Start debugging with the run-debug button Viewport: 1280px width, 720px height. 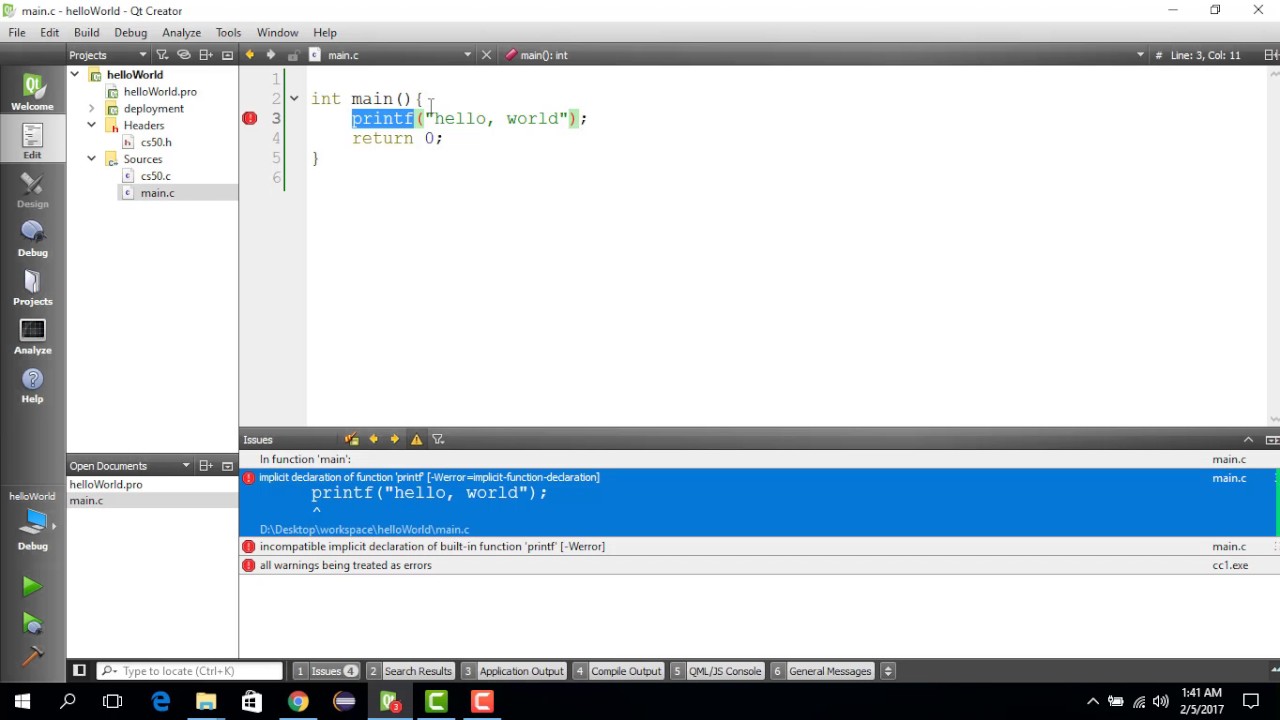(x=32, y=624)
